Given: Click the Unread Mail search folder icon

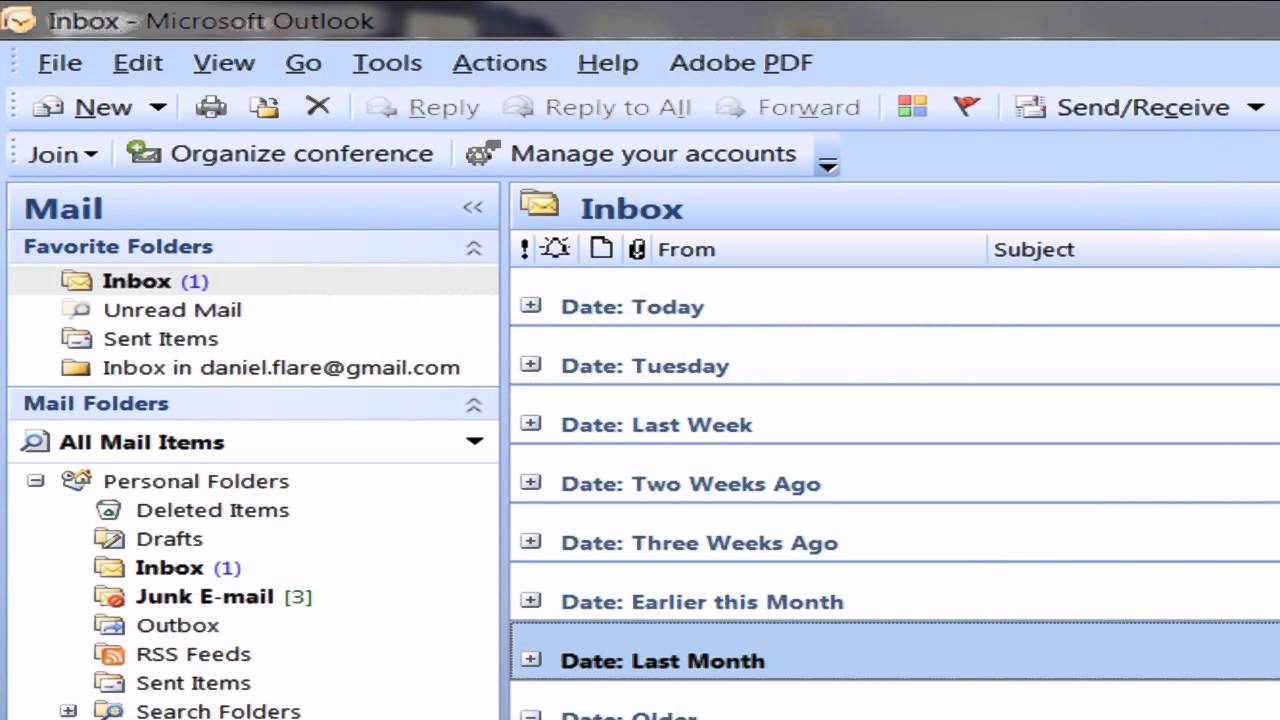Looking at the screenshot, I should 75,310.
